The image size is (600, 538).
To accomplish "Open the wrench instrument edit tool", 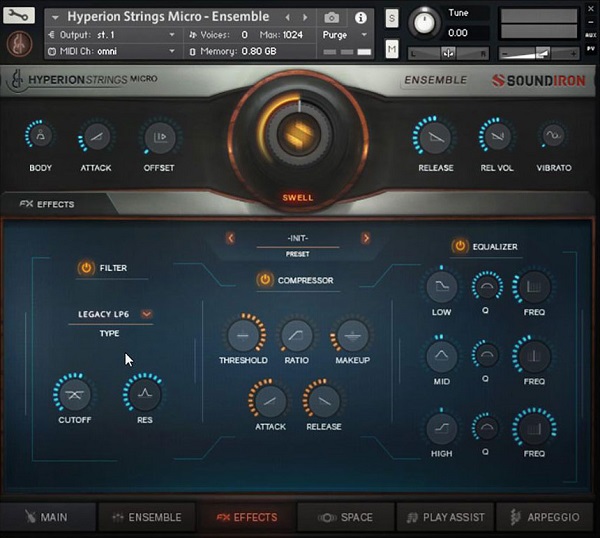I will point(18,15).
